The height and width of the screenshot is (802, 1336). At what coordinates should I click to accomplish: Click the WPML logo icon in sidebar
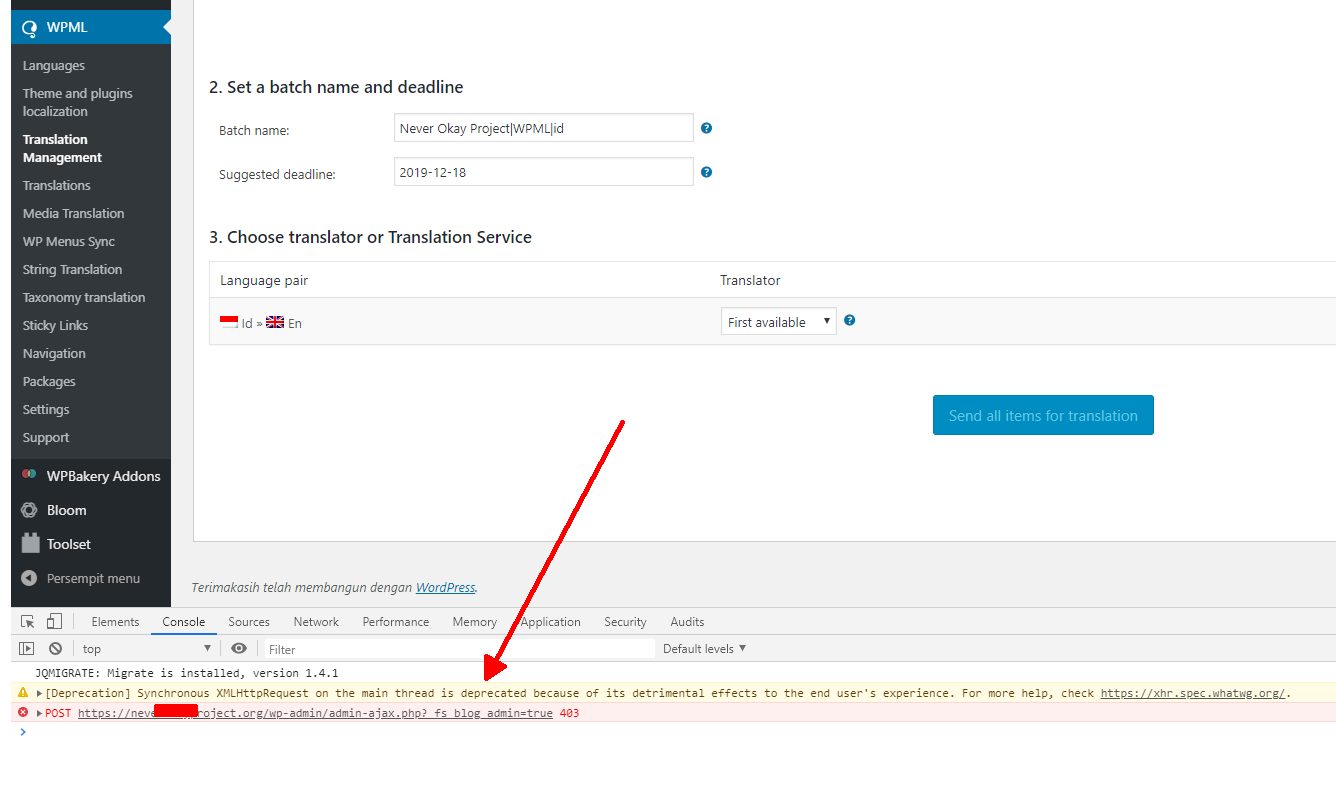click(29, 28)
